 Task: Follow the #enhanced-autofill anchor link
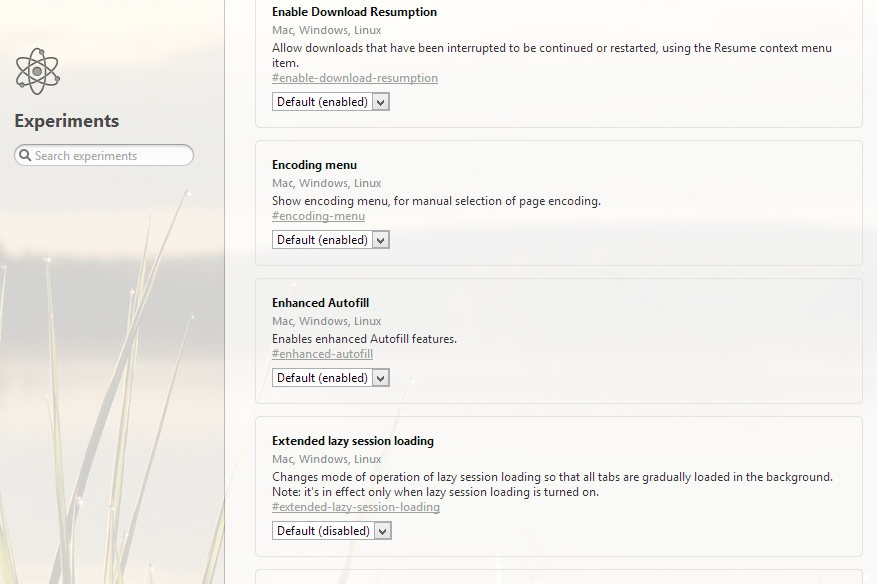tap(322, 354)
